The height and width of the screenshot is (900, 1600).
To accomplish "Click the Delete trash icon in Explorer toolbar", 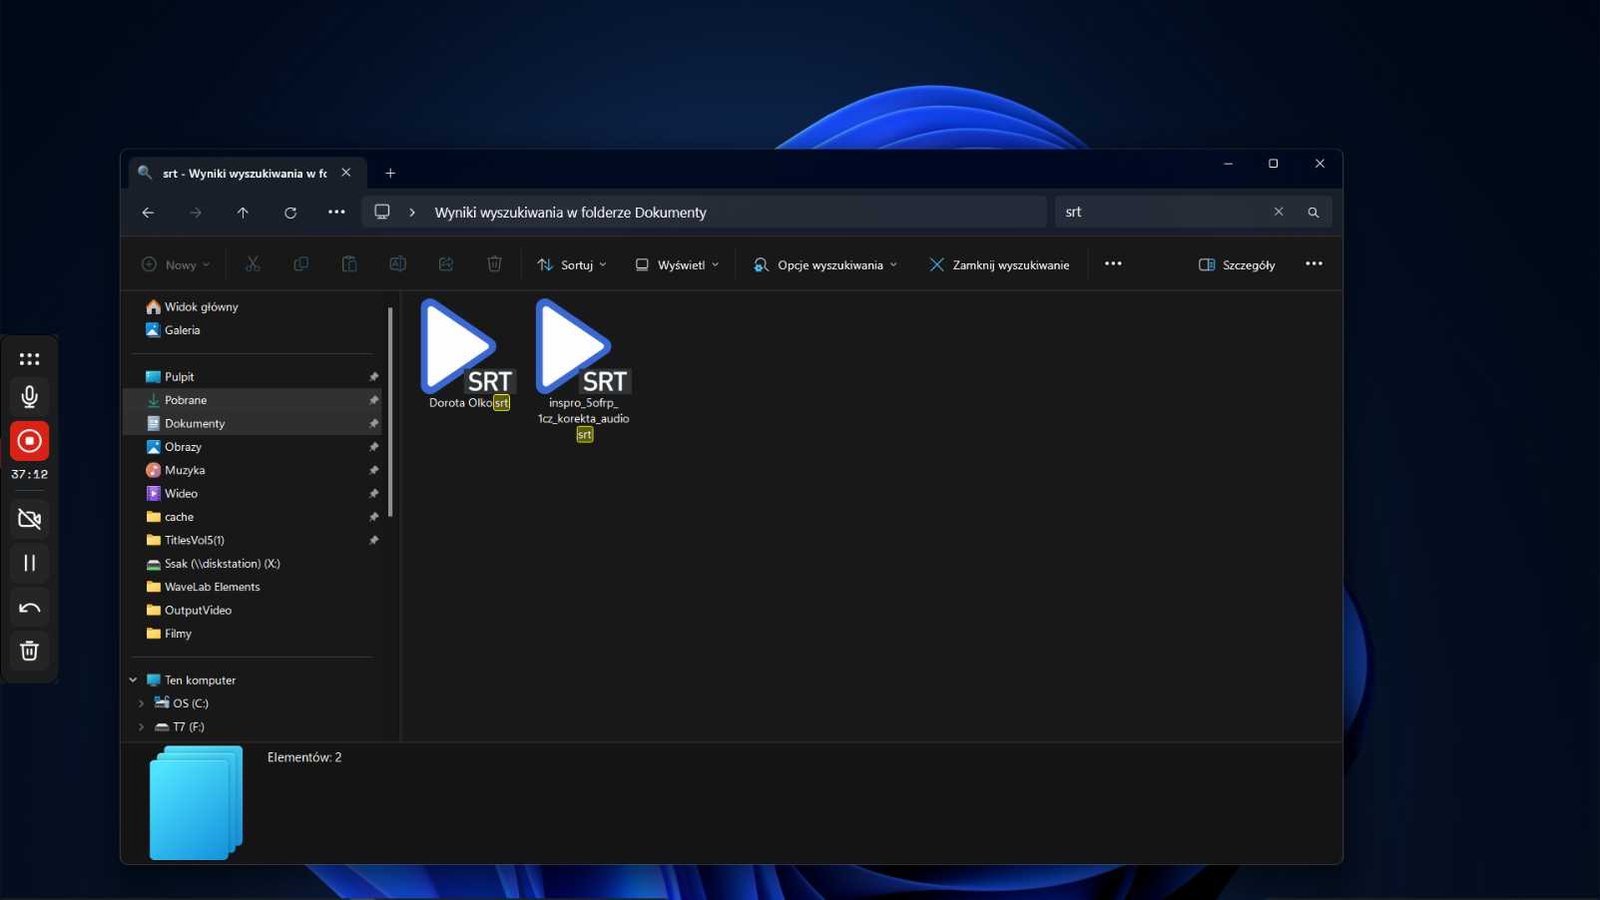I will (494, 264).
